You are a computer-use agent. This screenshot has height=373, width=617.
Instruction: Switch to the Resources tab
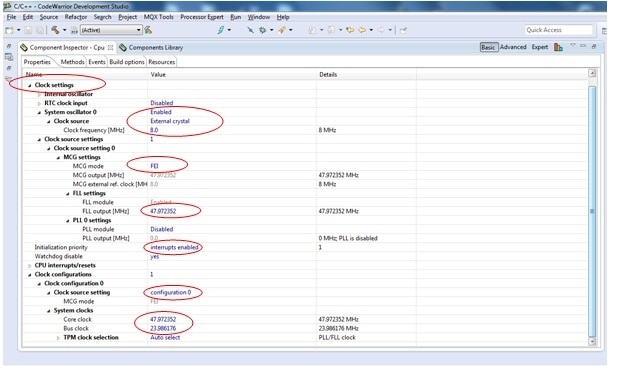[162, 62]
